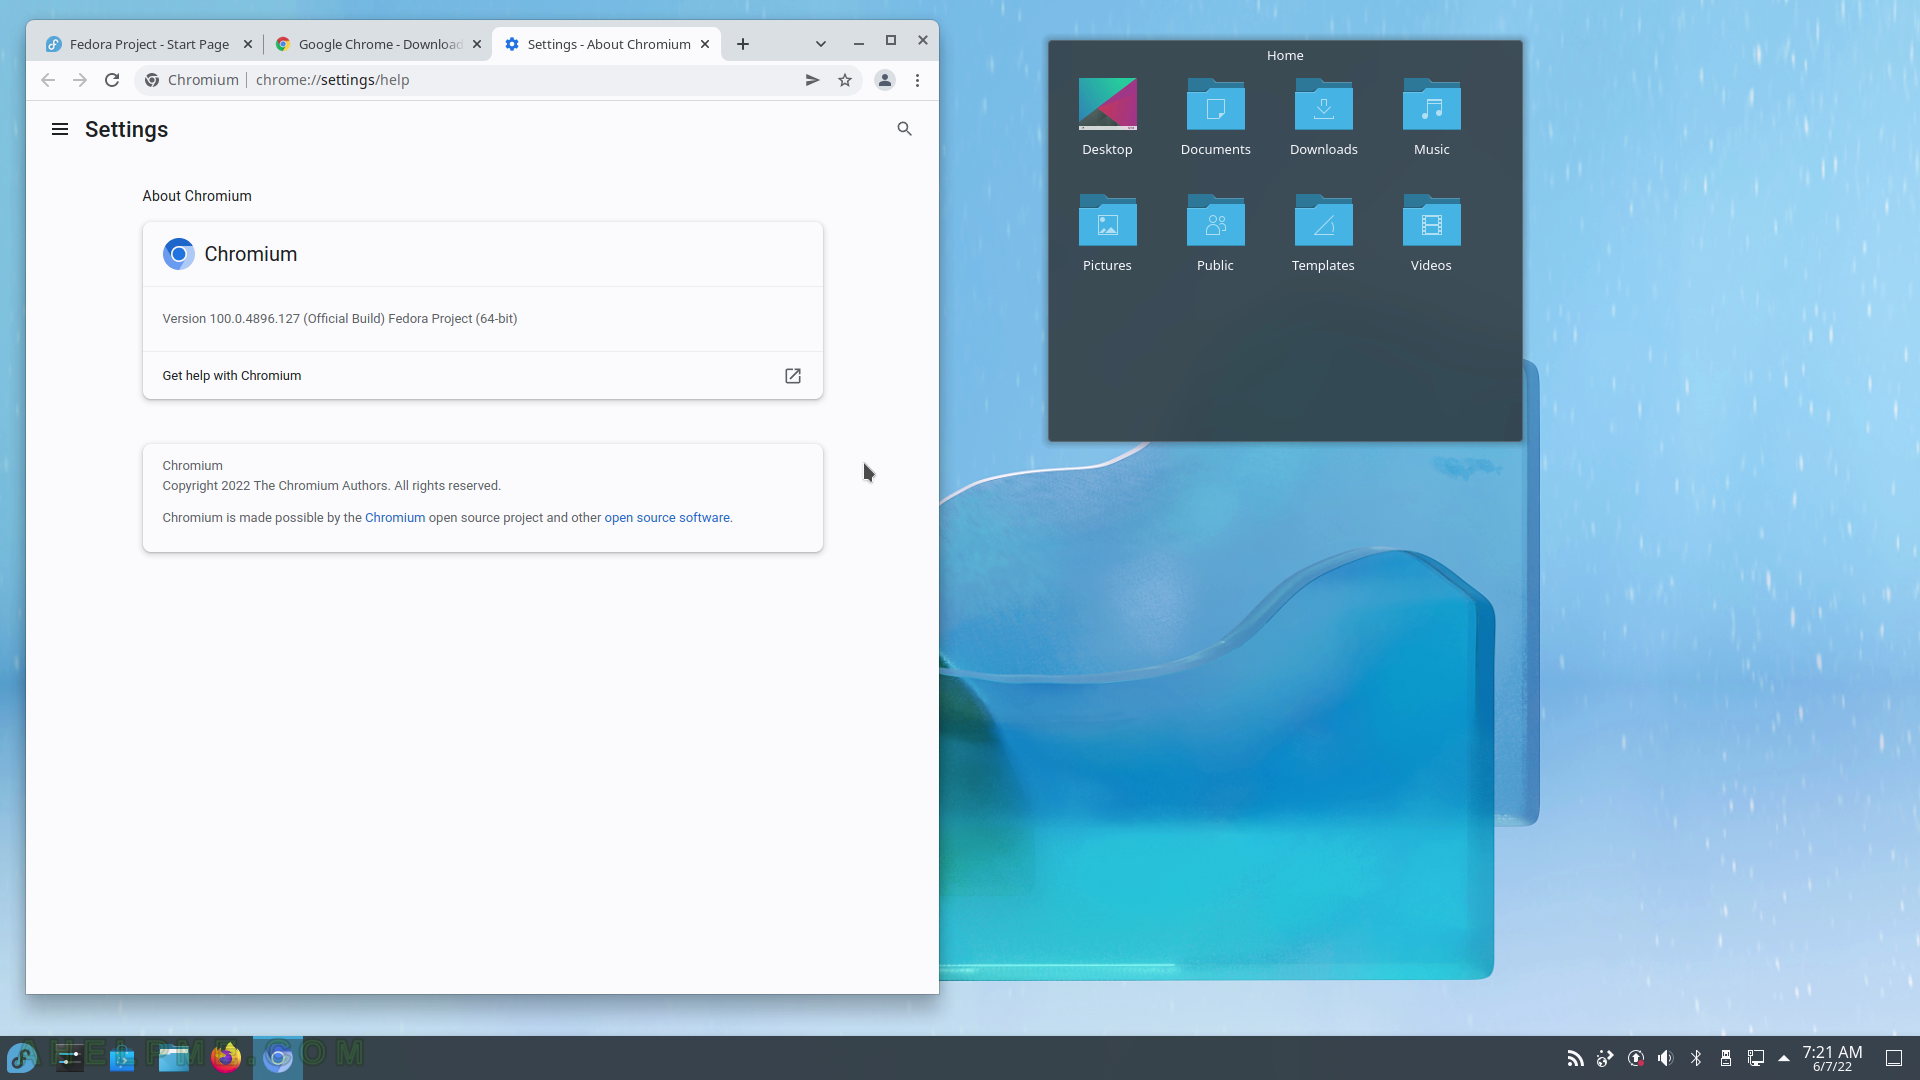Viewport: 1920px width, 1080px height.
Task: Open Downloads folder in Home widget
Action: [1323, 118]
